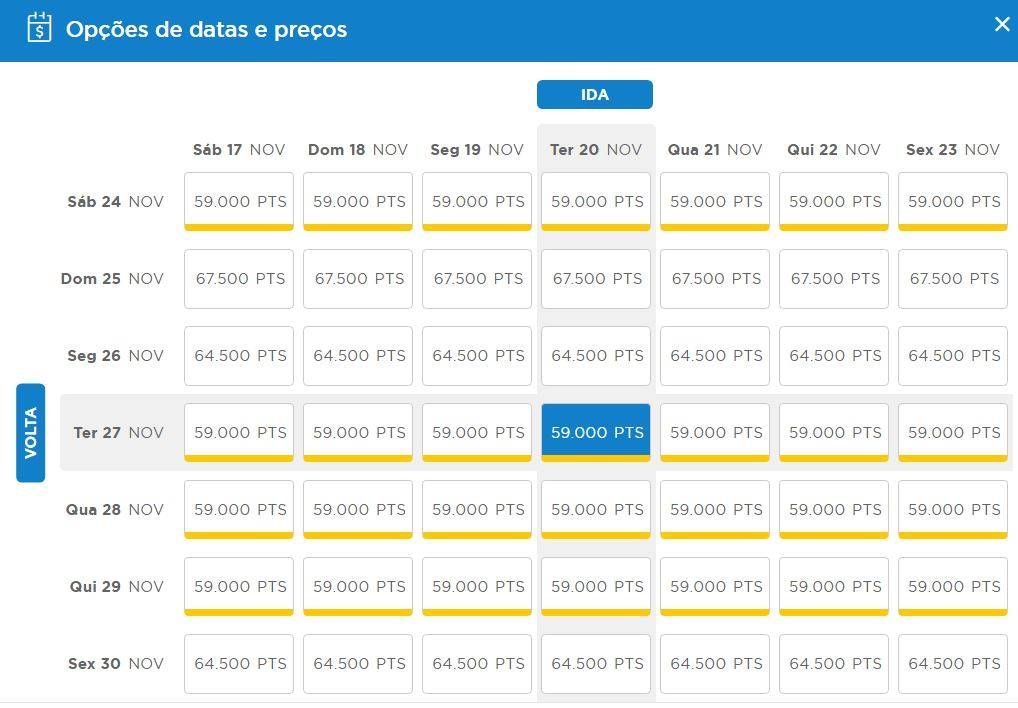Image resolution: width=1018 pixels, height=708 pixels.
Task: Select the IDA tab button
Action: point(595,95)
